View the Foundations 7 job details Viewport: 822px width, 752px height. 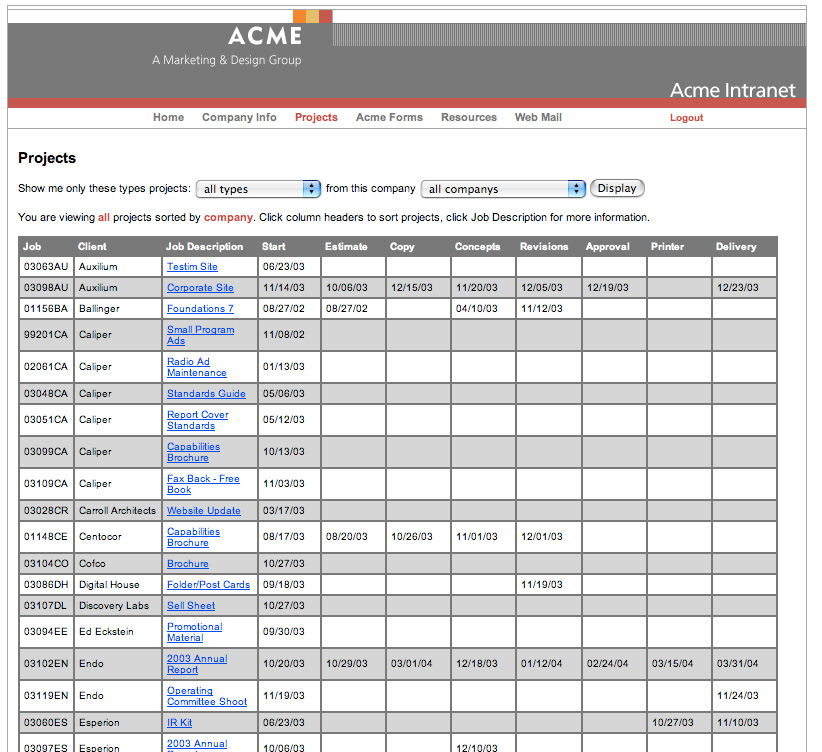tap(200, 309)
